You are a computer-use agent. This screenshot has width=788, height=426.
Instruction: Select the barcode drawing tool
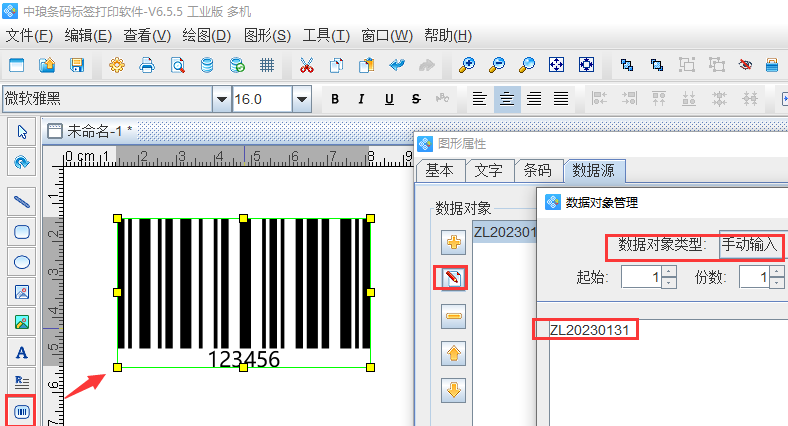click(21, 412)
